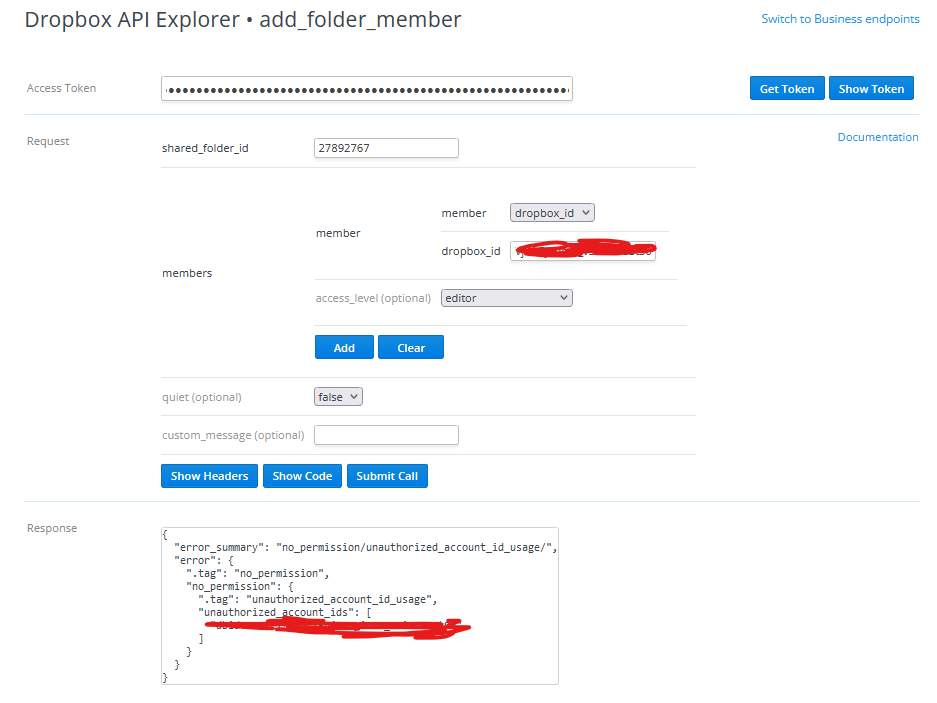
Task: Expand the member type dropdown showing dropbox_id
Action: [x=552, y=212]
